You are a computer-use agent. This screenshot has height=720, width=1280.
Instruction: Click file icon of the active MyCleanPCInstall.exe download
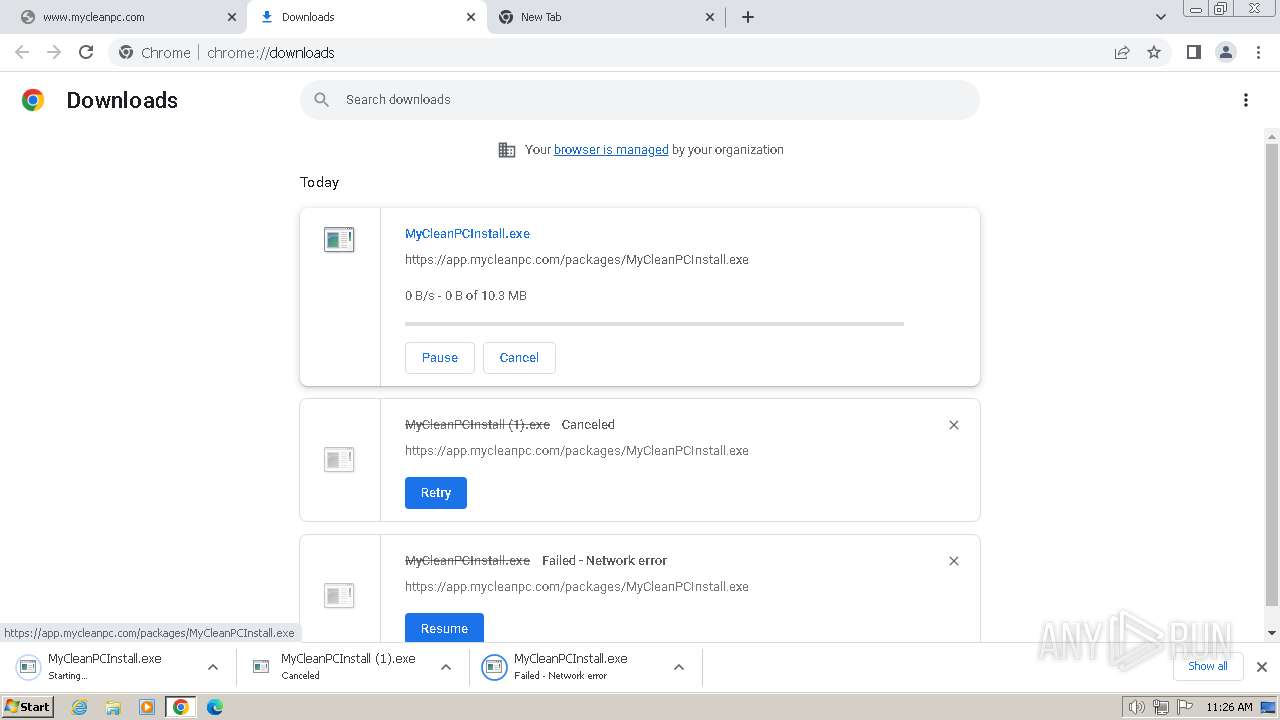(x=339, y=239)
